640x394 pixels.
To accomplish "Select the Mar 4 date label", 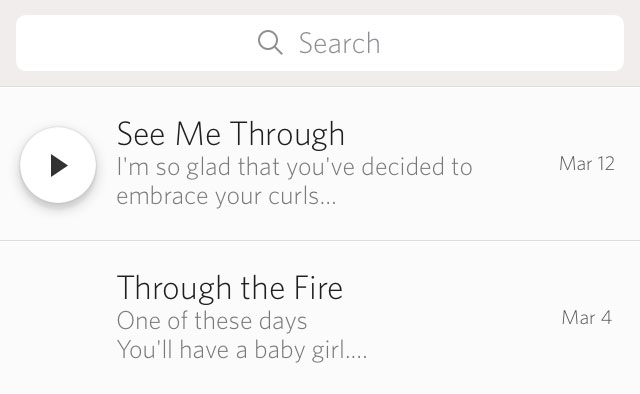I will (587, 317).
